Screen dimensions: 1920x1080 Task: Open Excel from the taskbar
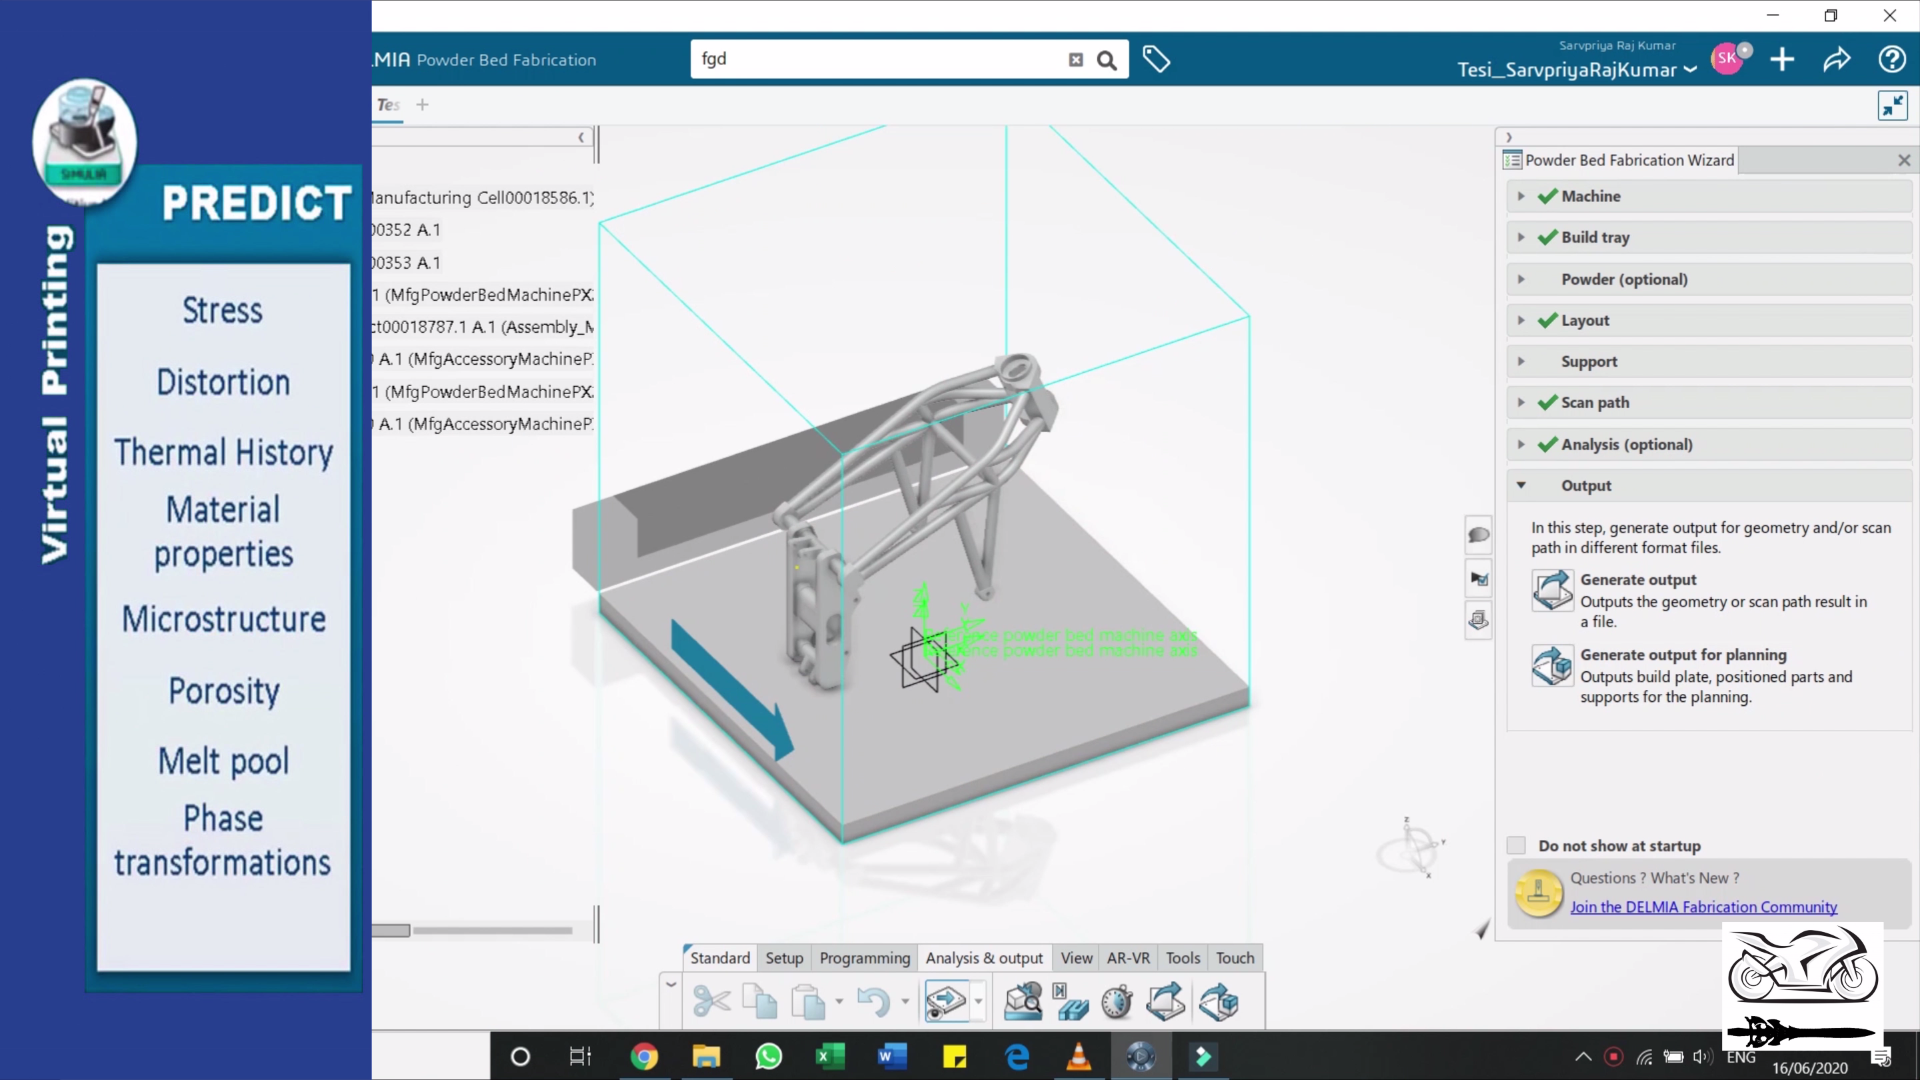tap(830, 1056)
